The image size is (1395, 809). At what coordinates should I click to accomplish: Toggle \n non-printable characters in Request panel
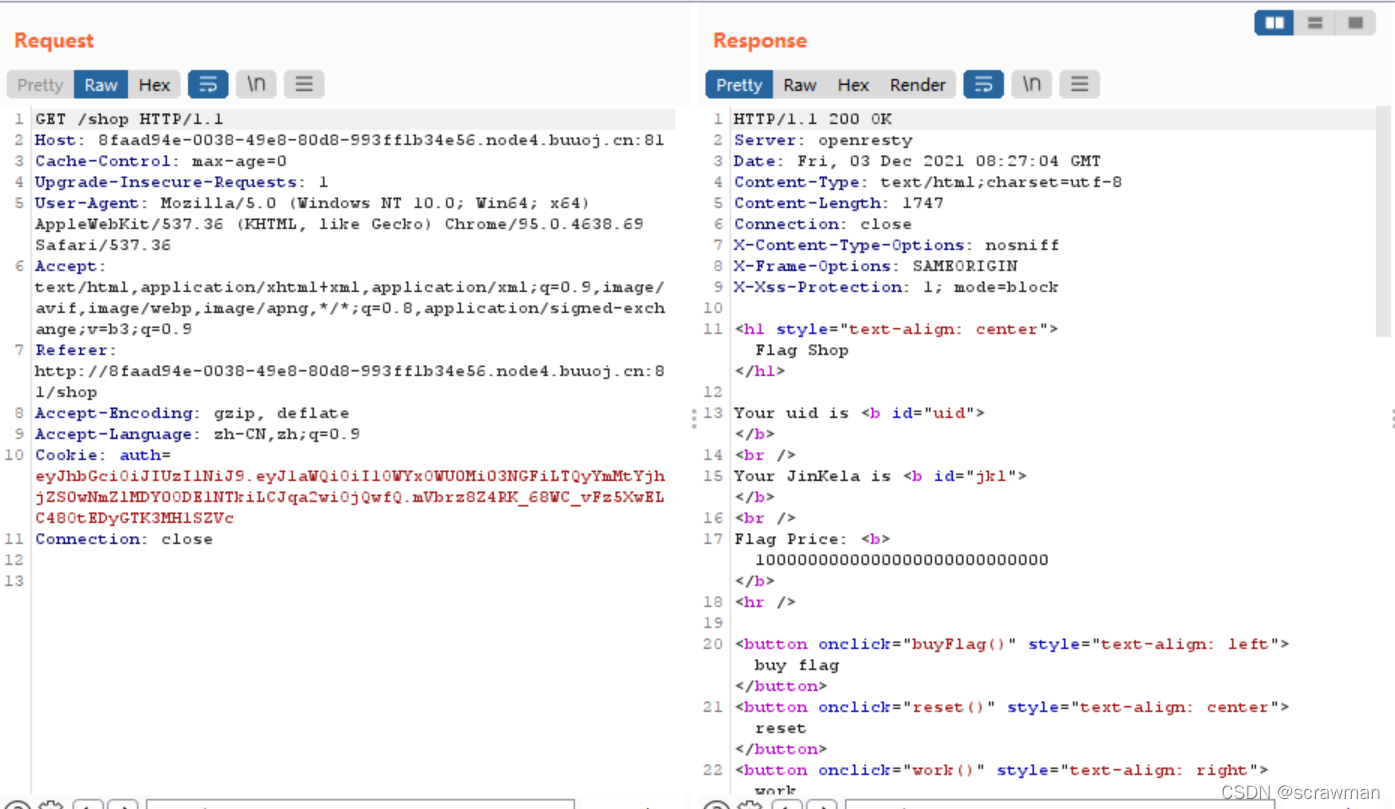[x=256, y=85]
